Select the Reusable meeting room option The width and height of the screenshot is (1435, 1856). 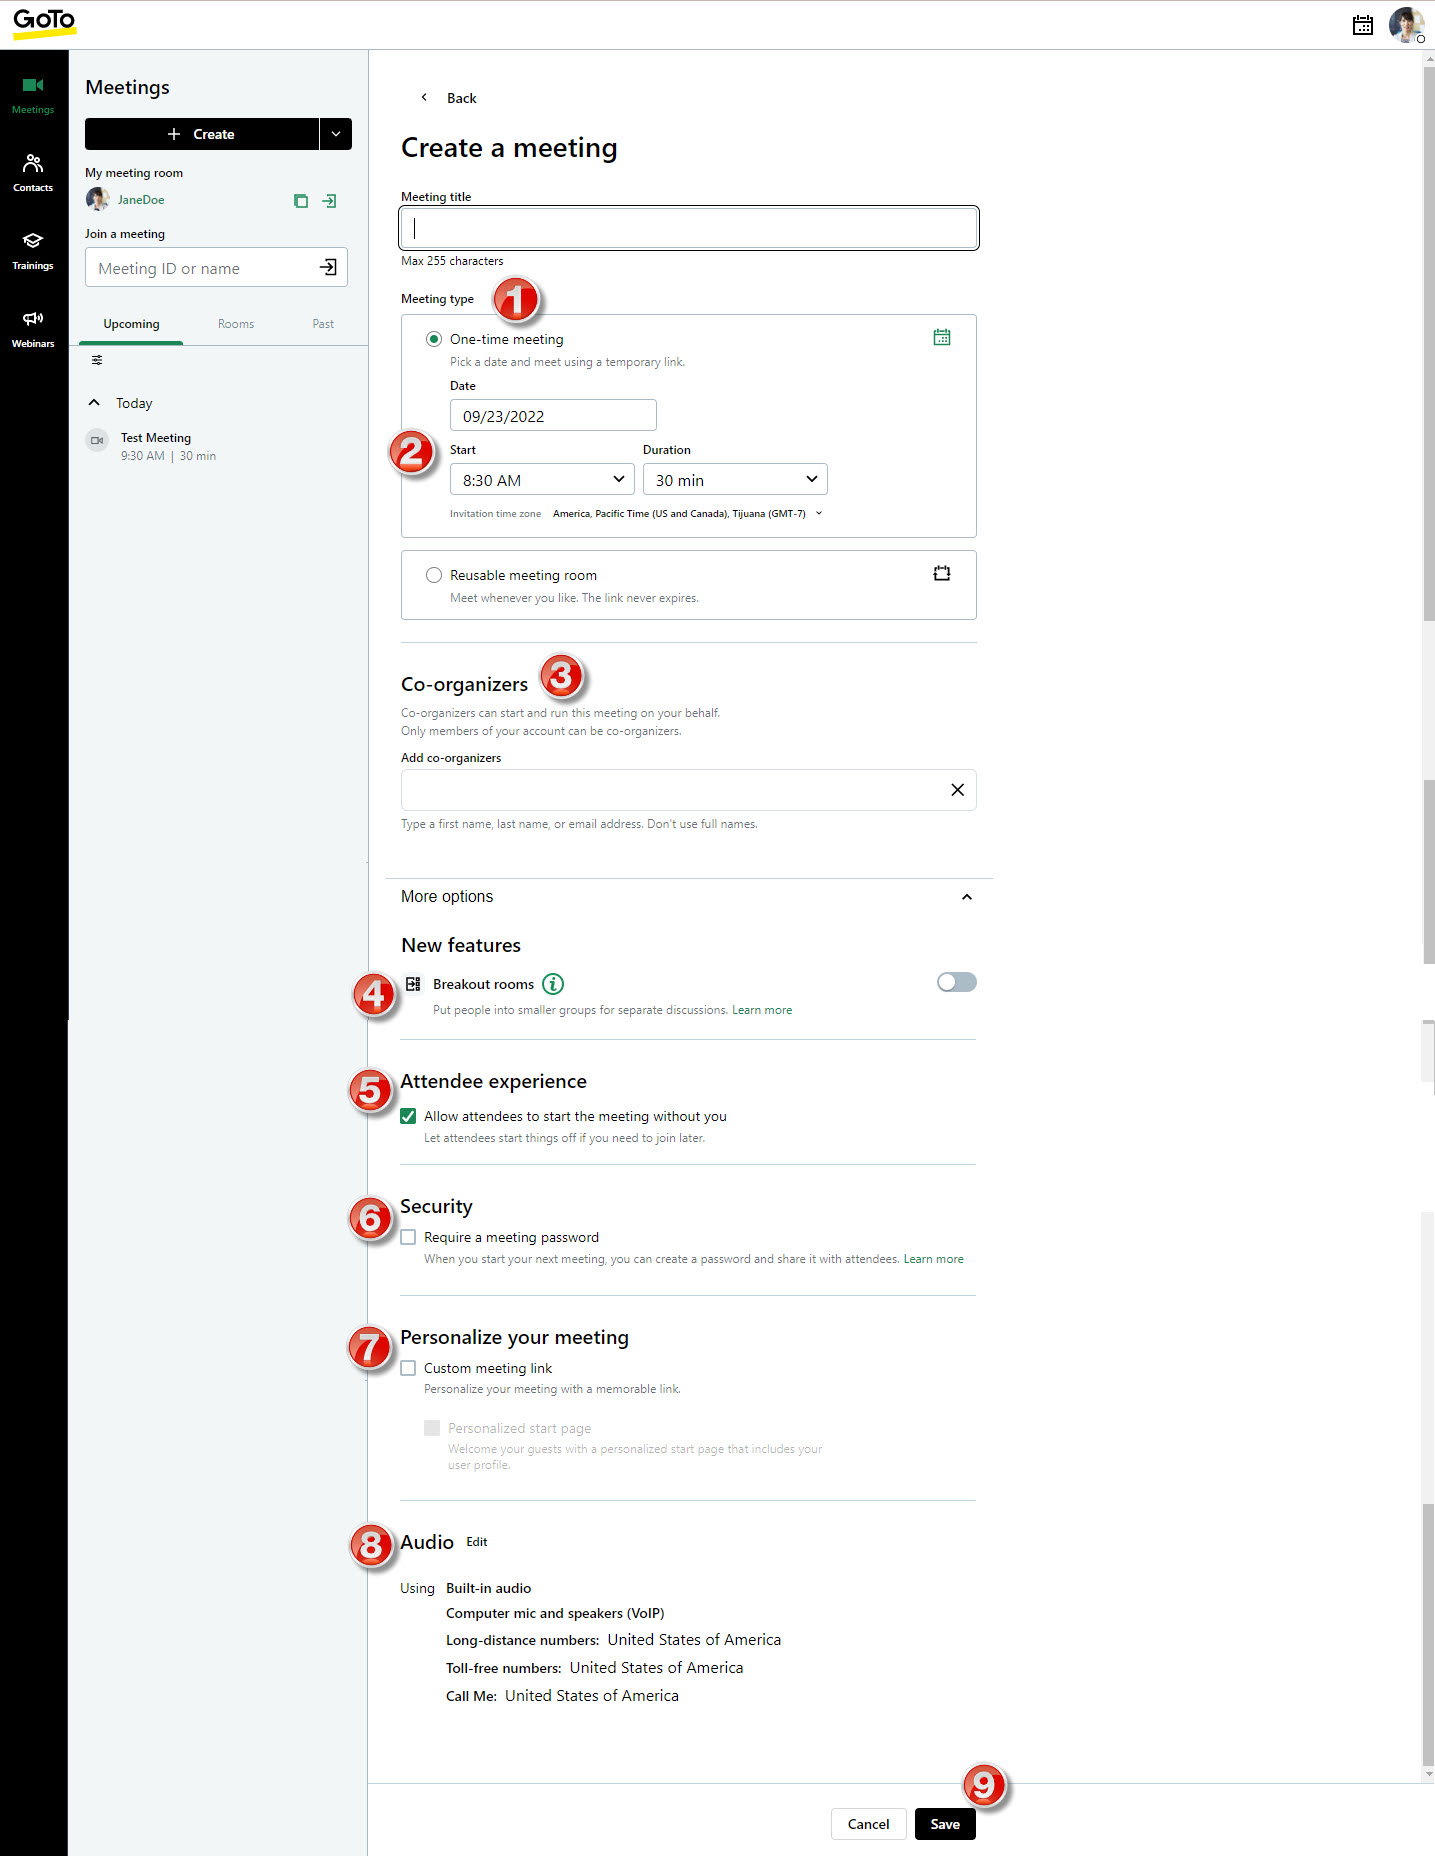pos(434,575)
